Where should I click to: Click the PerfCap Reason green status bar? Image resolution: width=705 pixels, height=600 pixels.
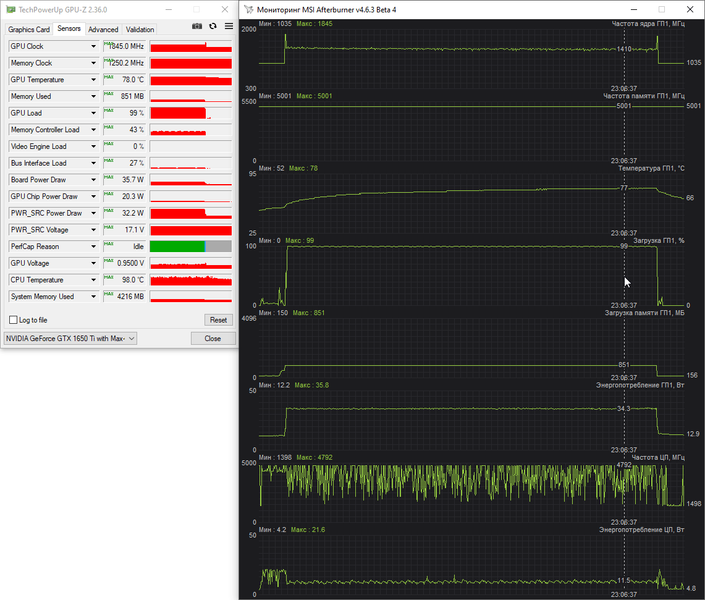pyautogui.click(x=178, y=246)
